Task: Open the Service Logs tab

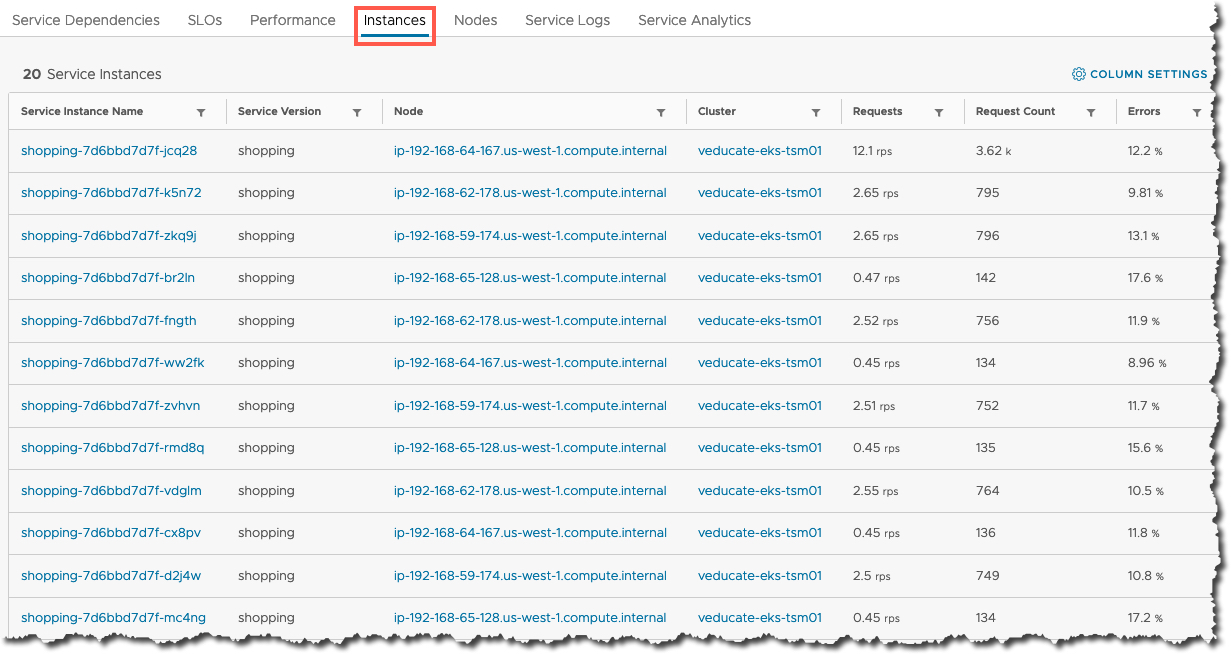Action: tap(567, 20)
